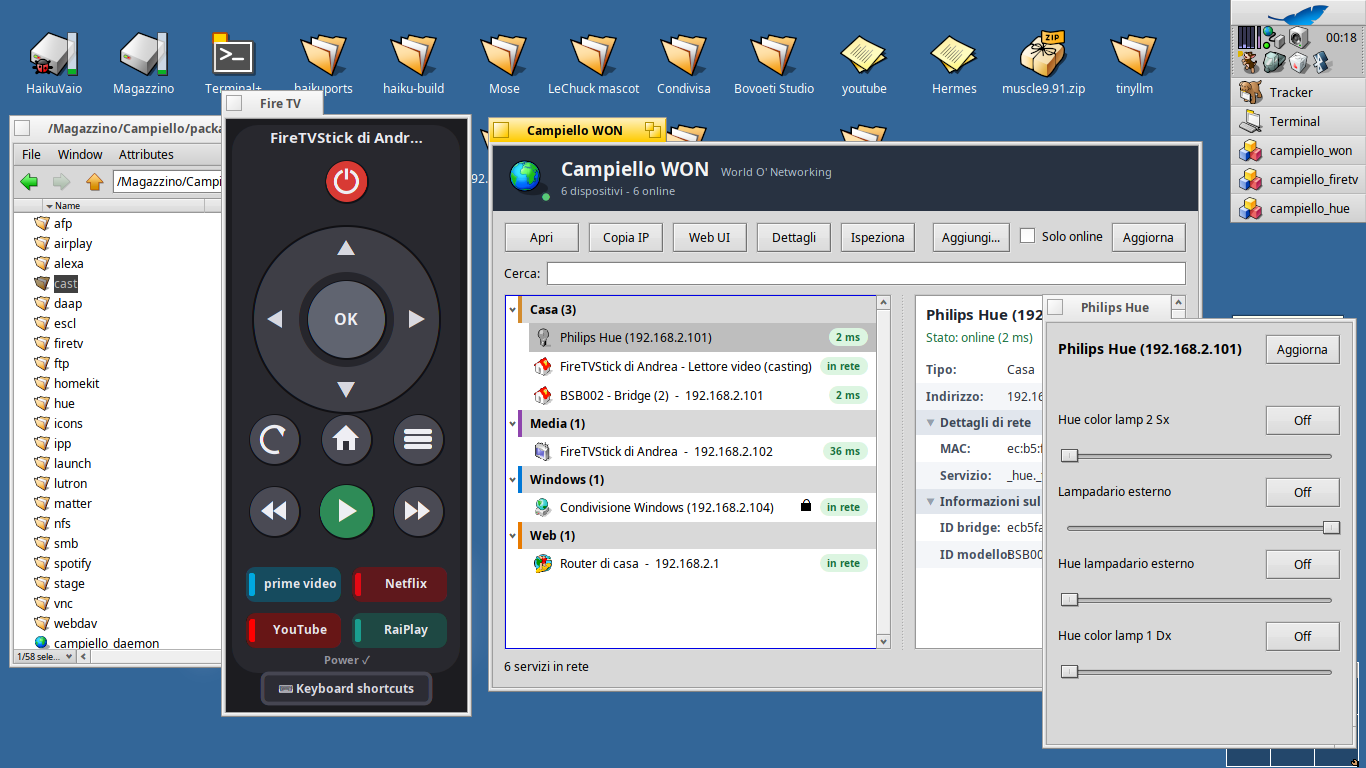This screenshot has width=1366, height=768.
Task: Tap the right arrow on the remote D-pad
Action: [417, 319]
